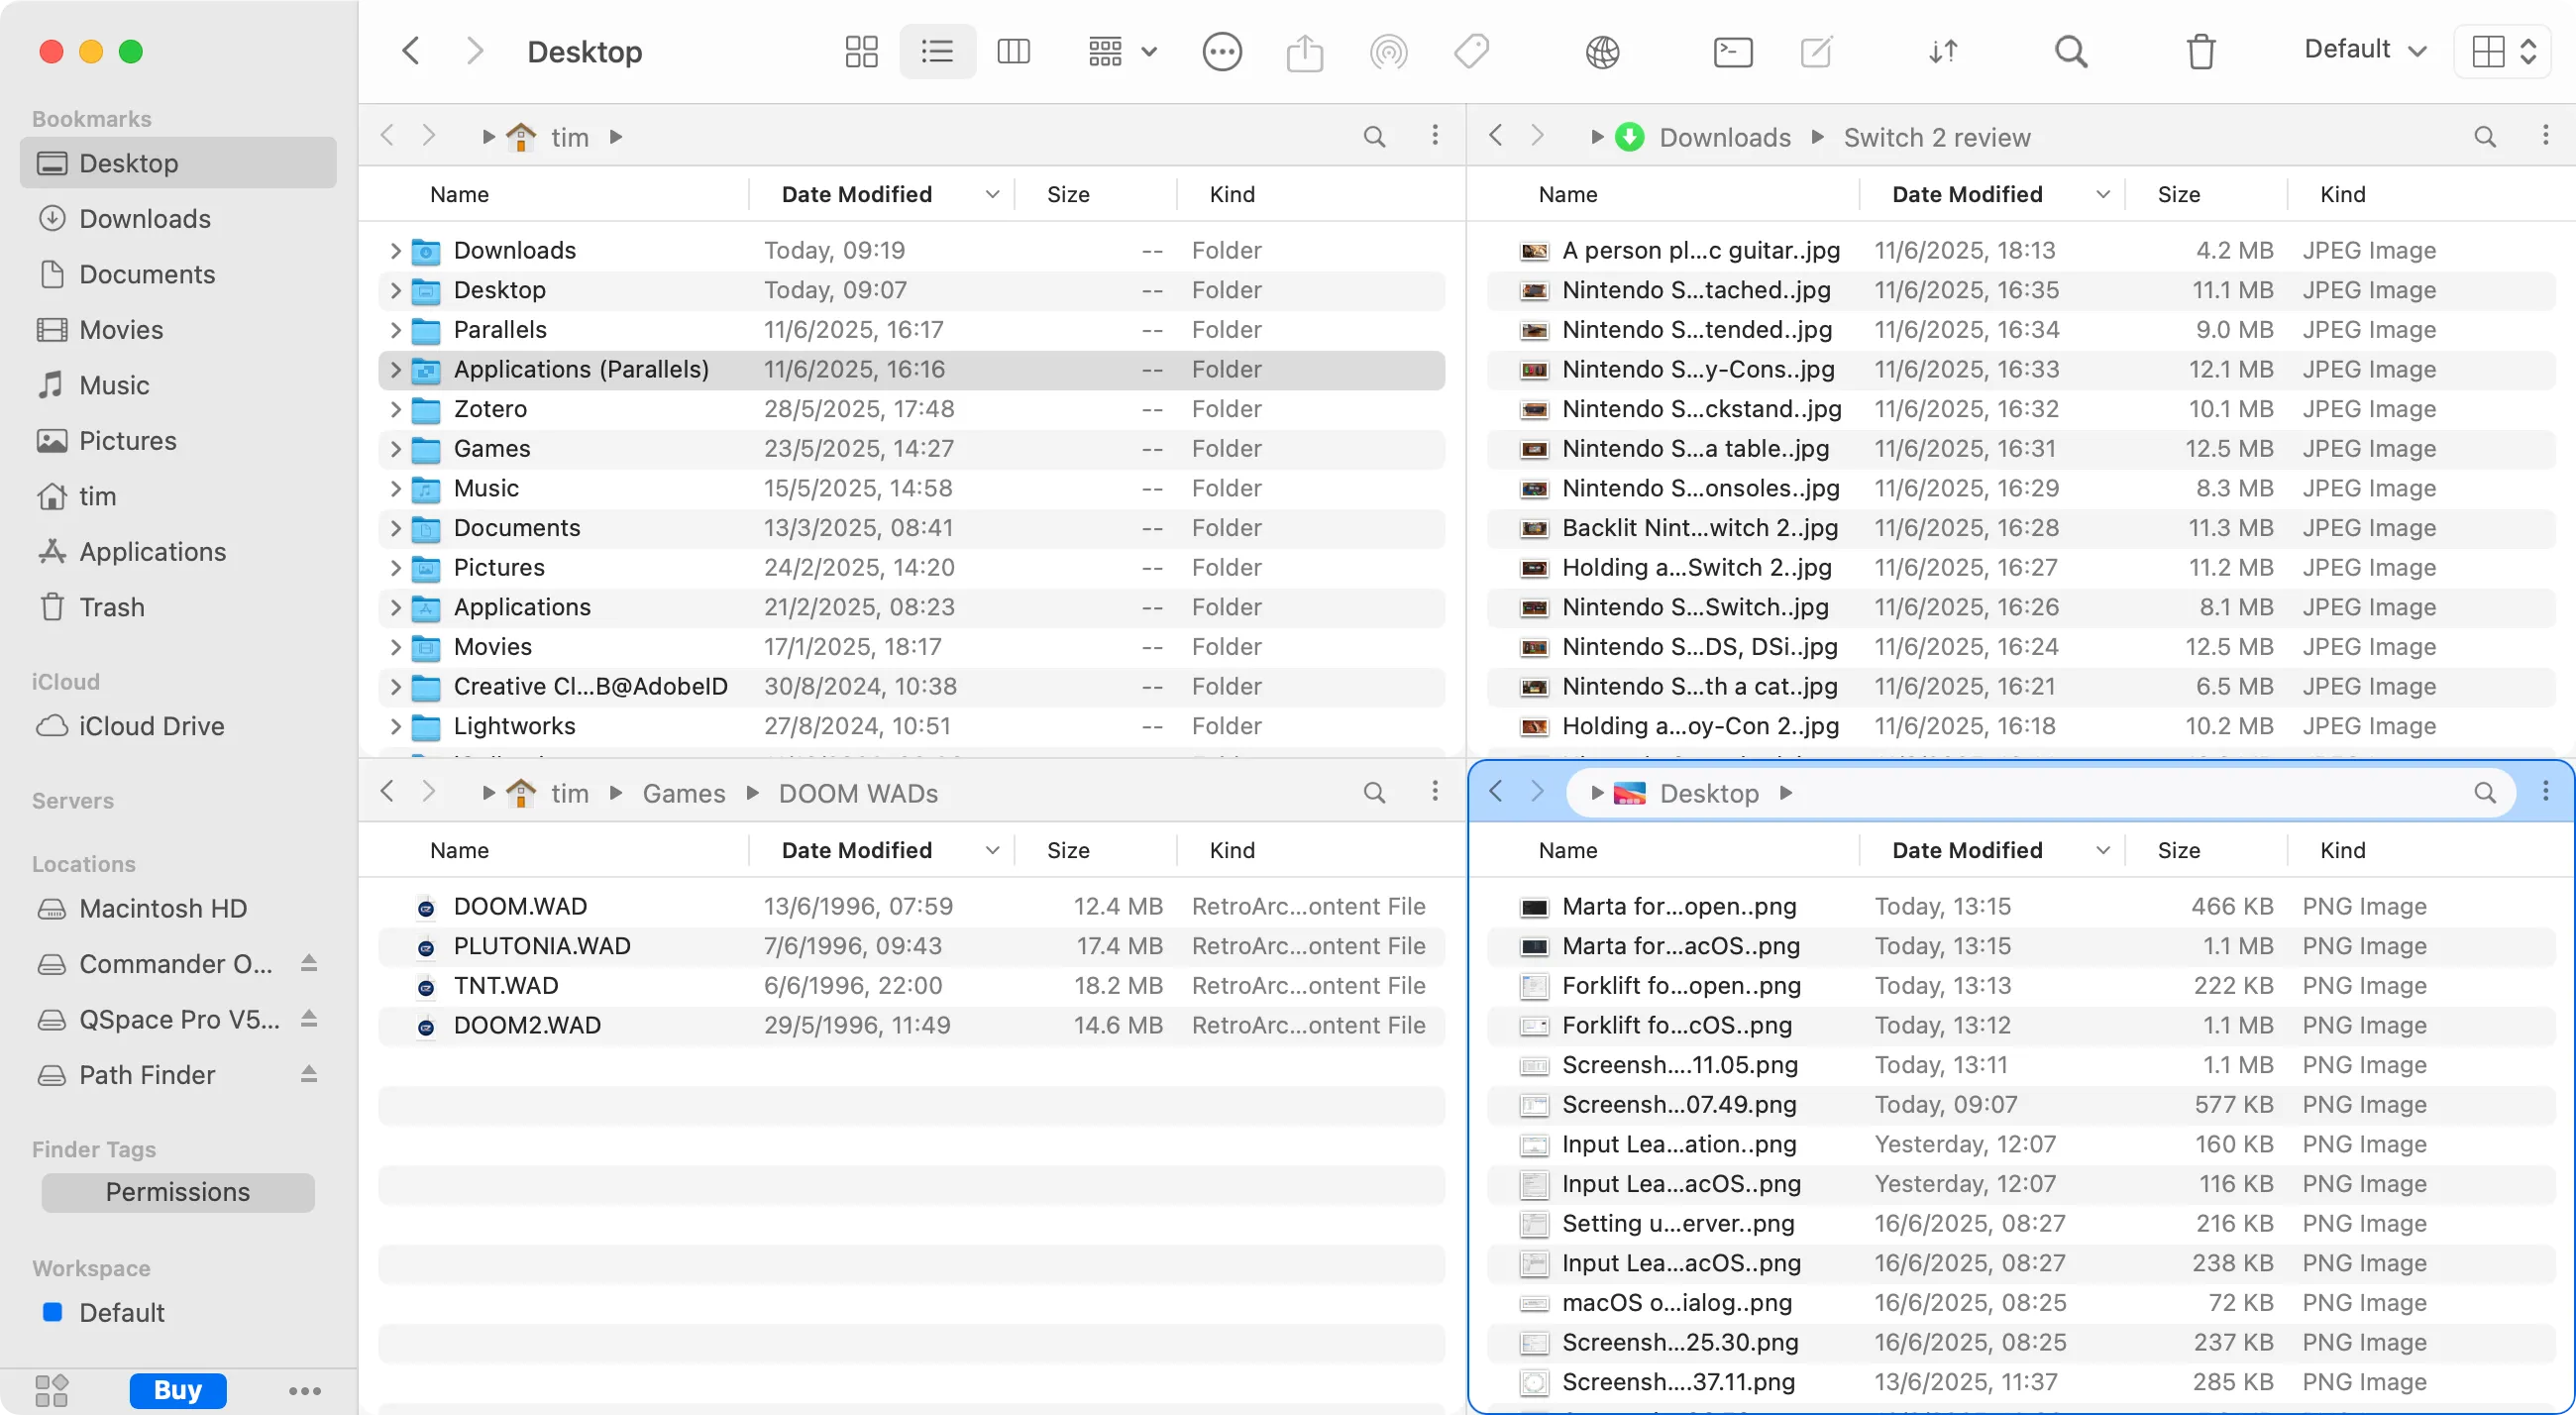Click the sort order arrows icon

pos(1942,51)
